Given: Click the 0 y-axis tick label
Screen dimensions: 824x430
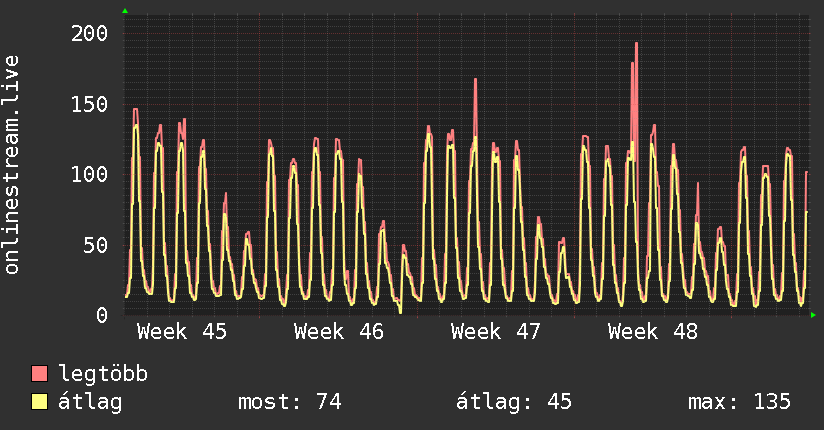Looking at the screenshot, I should pos(101,316).
